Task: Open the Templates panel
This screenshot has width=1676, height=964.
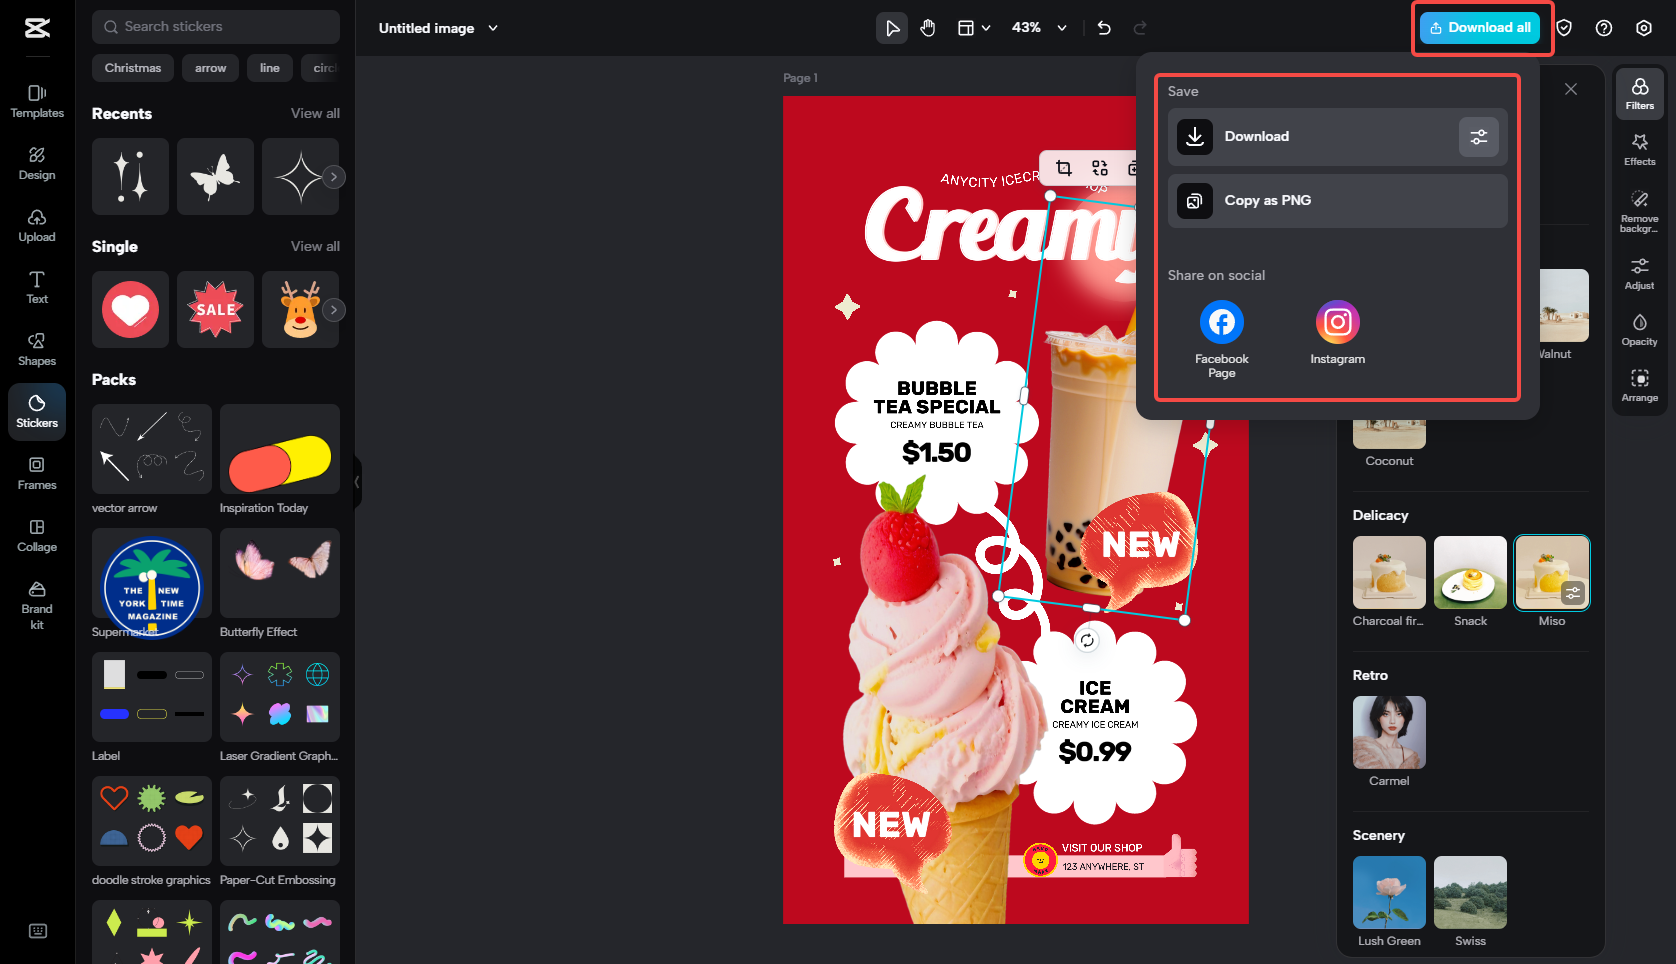Action: 37,102
